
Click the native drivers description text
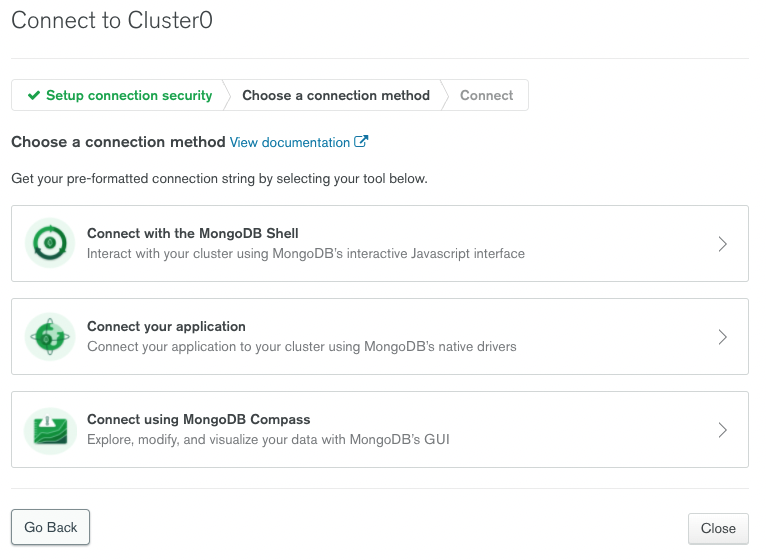(x=302, y=346)
